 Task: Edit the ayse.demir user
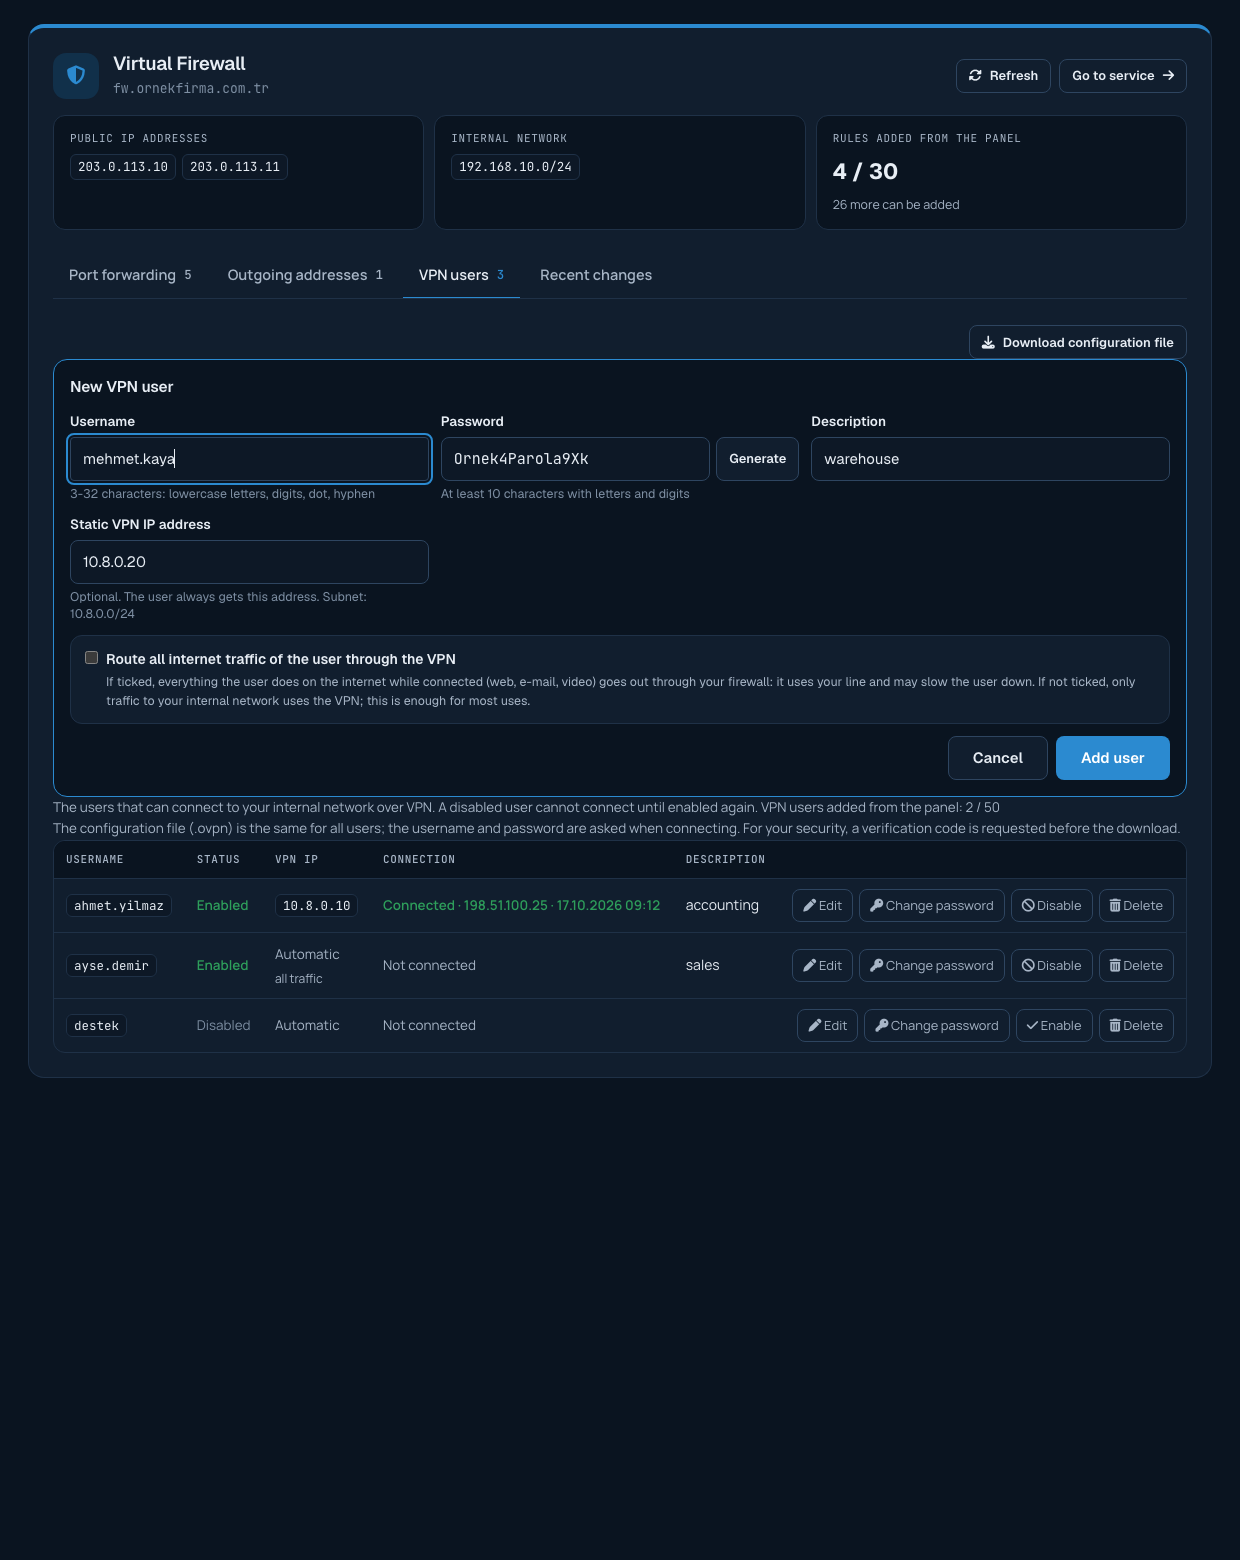pos(823,966)
